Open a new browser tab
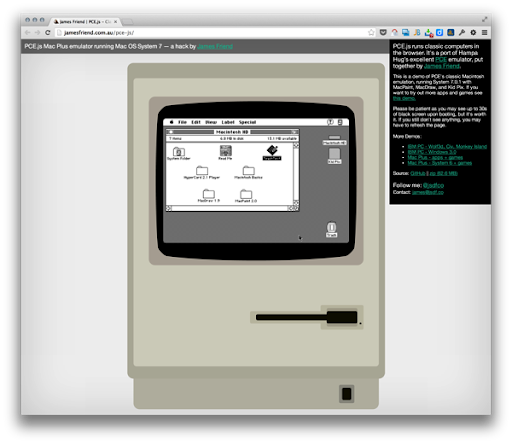The width and height of the screenshot is (512, 444). 127,22
